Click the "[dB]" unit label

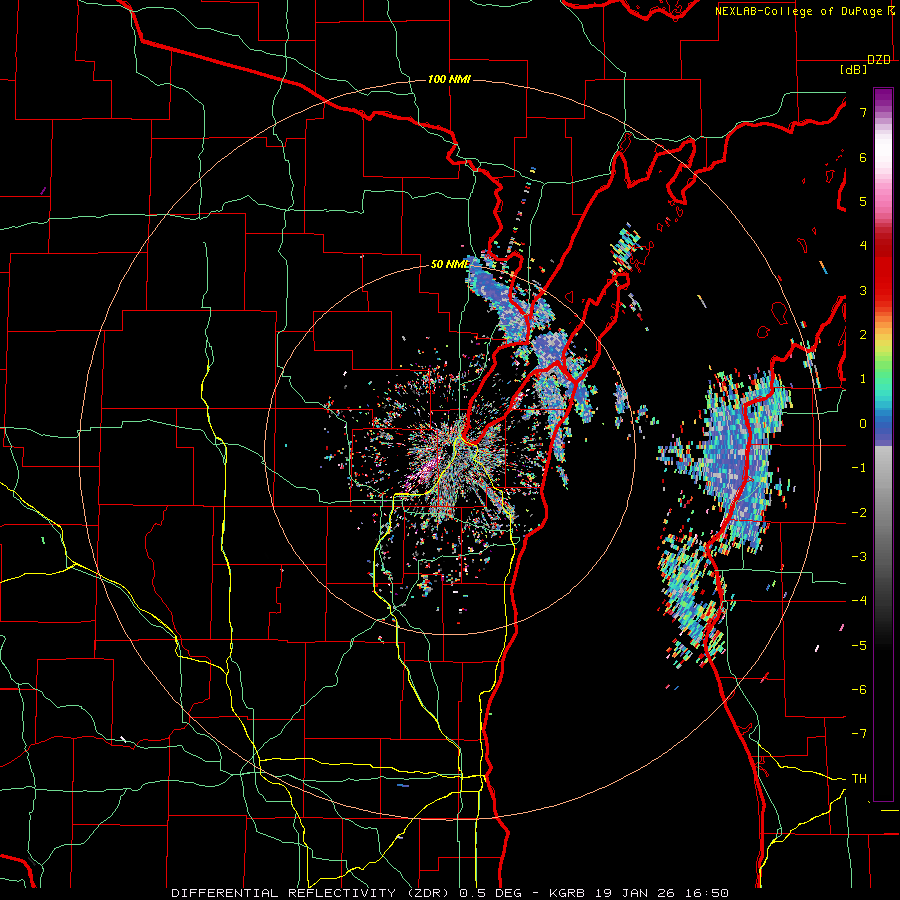coord(853,70)
